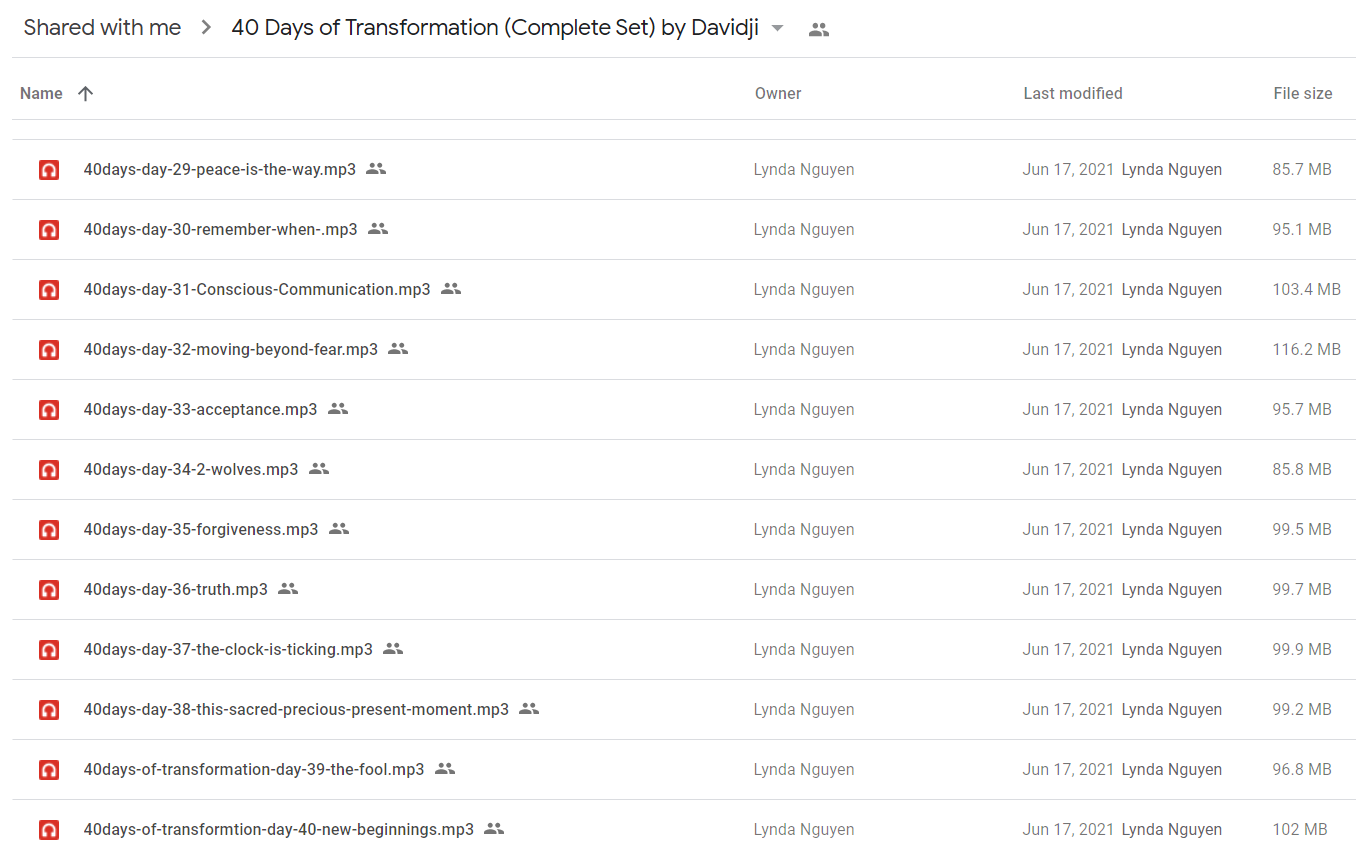
Task: Click the 96.8 MB file size value
Action: (x=1302, y=770)
